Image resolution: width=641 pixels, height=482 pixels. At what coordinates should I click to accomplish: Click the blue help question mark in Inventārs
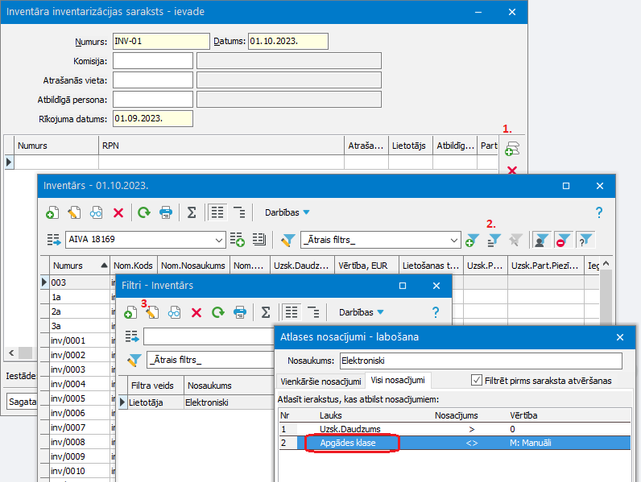(x=599, y=212)
